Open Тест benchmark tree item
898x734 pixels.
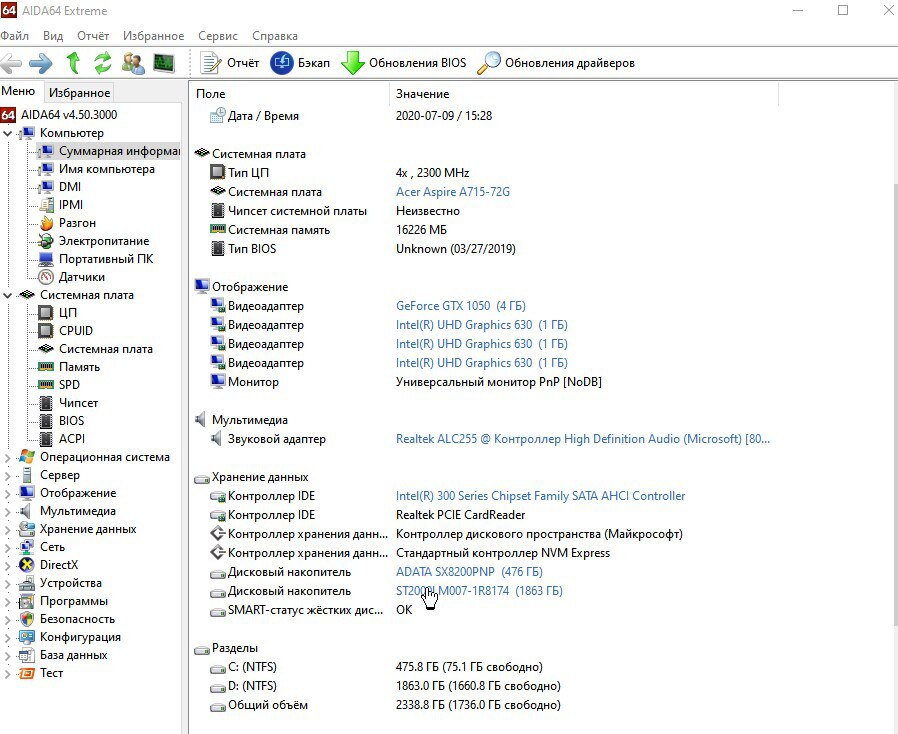41,673
